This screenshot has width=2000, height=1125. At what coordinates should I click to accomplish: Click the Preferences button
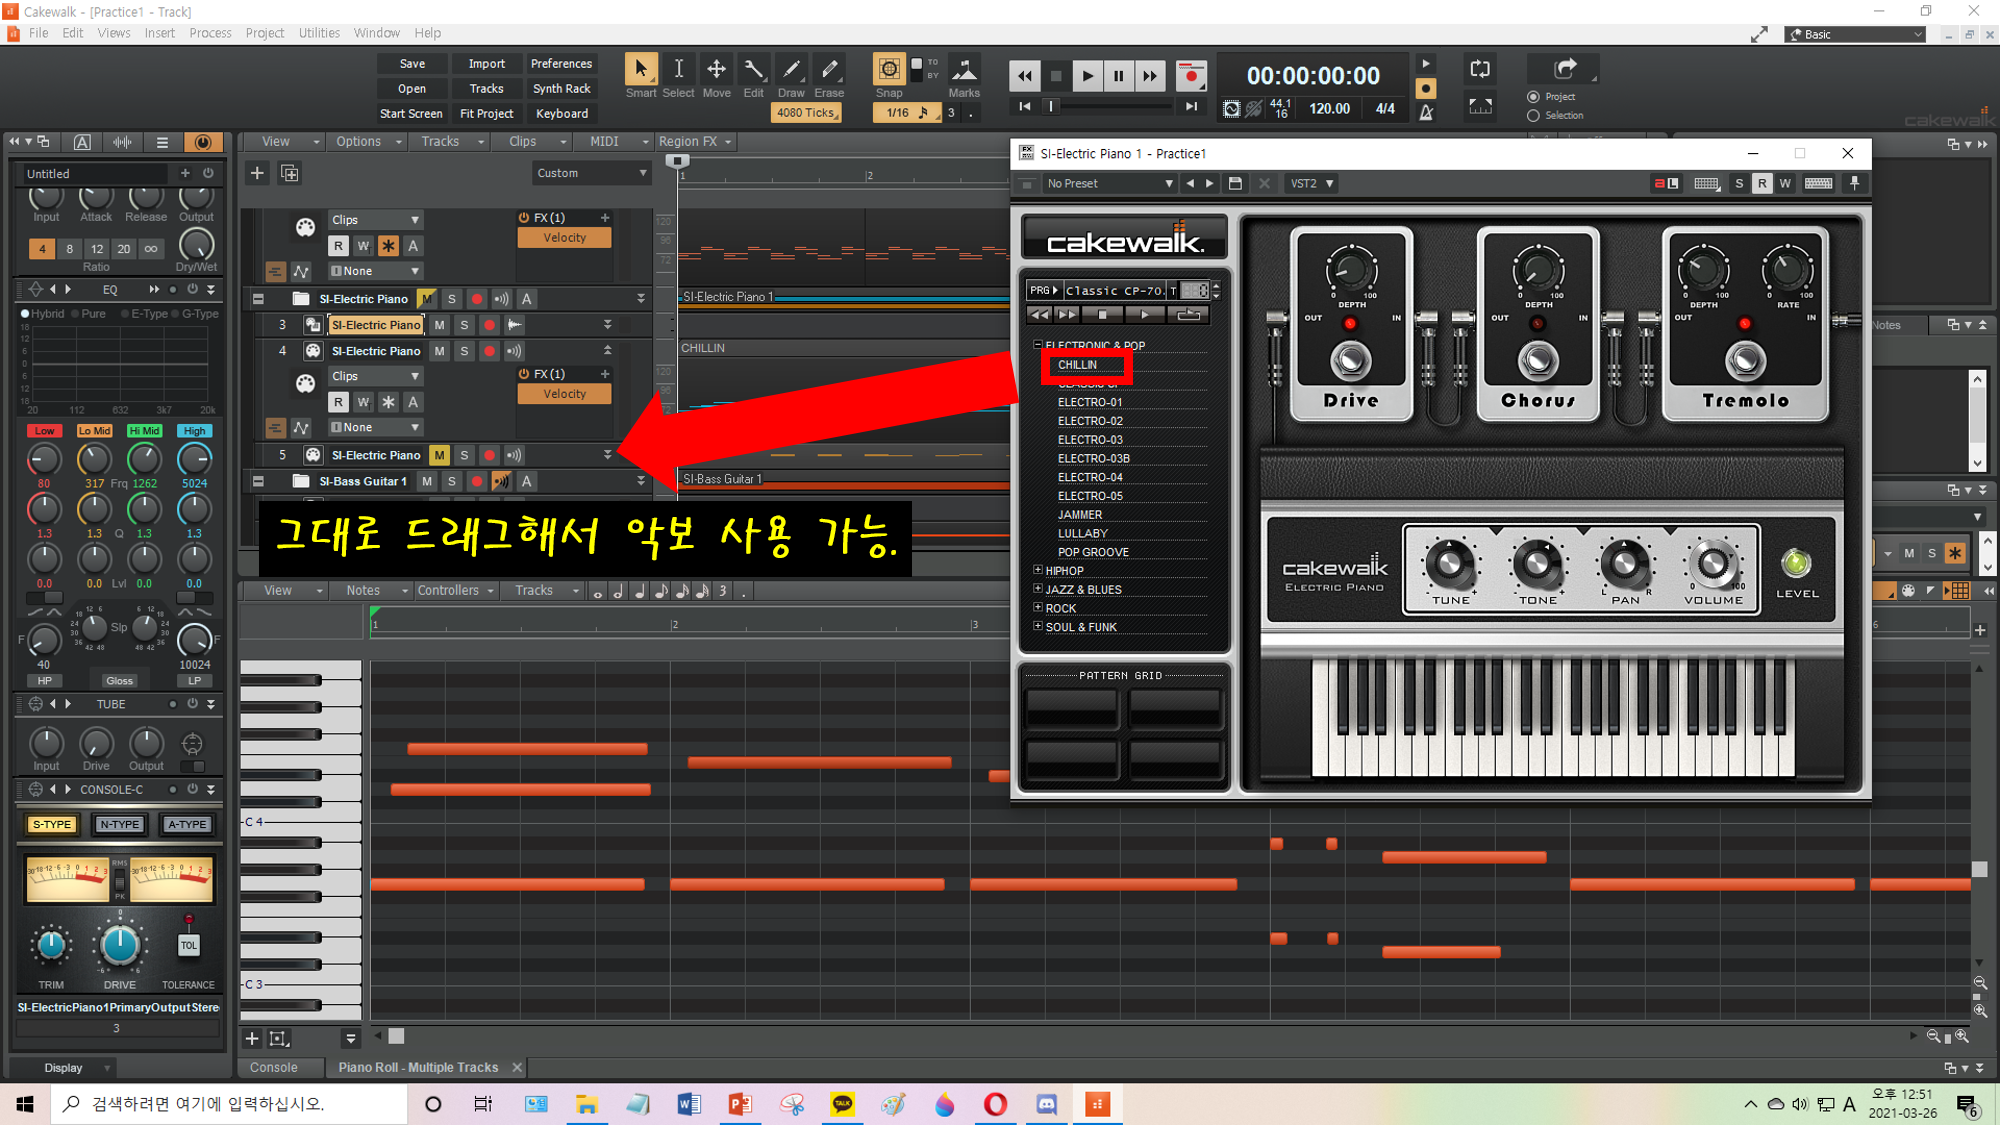(x=561, y=63)
